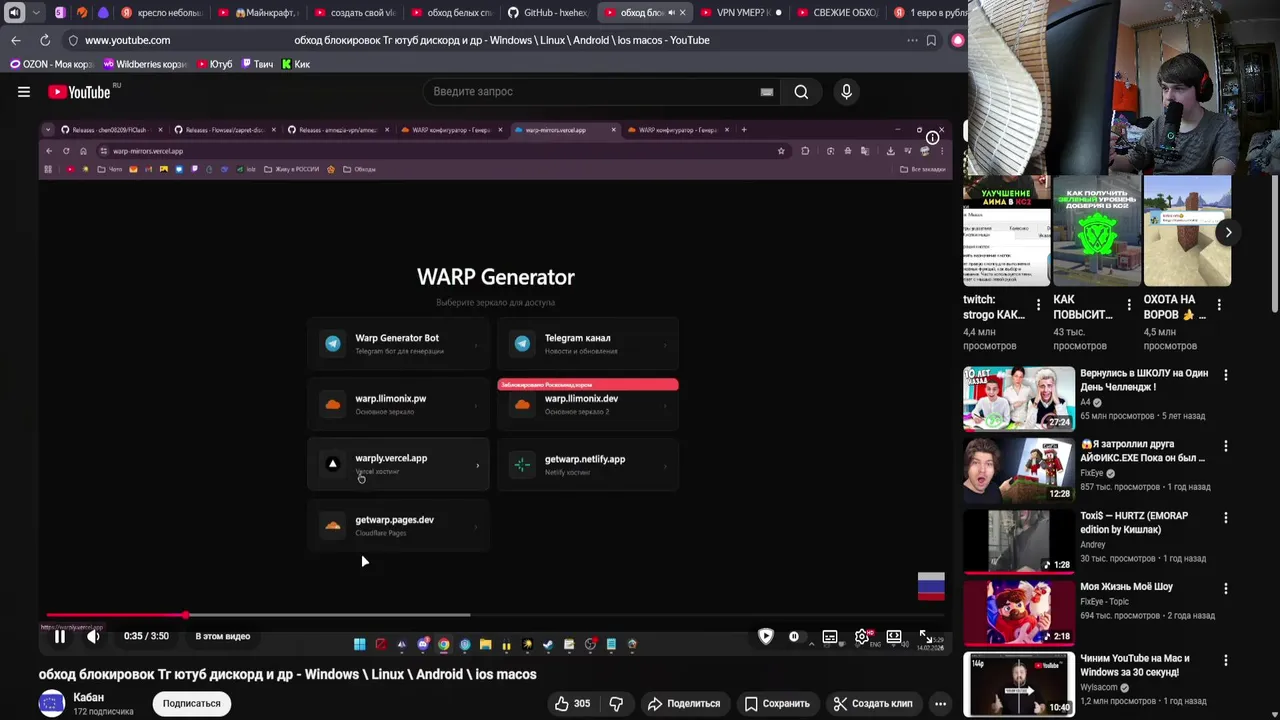Mute the video player volume
This screenshot has width=1280, height=720.
(x=93, y=636)
